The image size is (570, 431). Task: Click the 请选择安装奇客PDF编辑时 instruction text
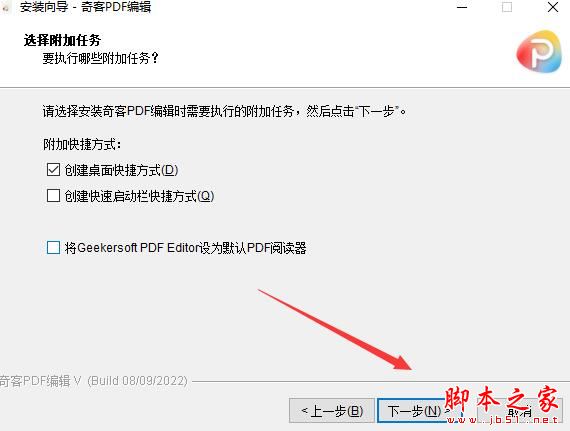click(224, 111)
